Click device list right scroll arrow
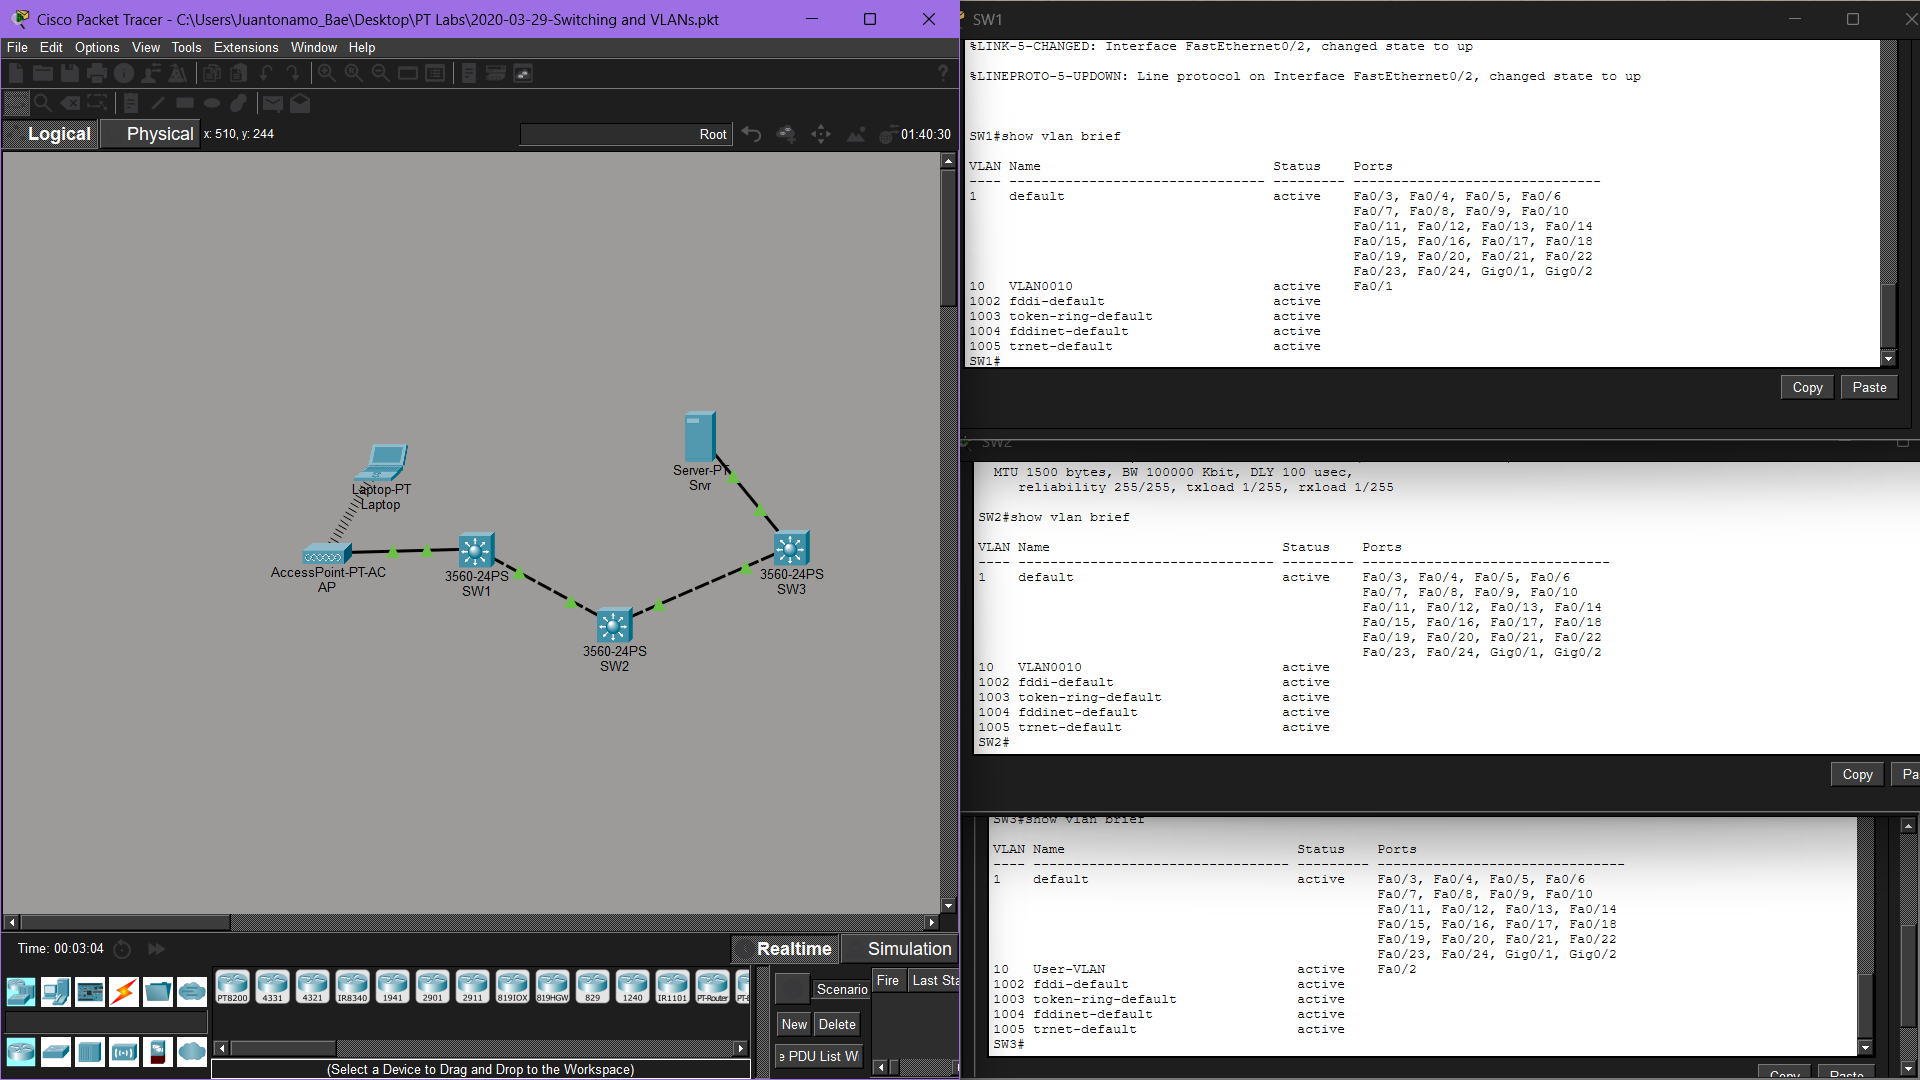Screen dimensions: 1920x1080 tap(740, 1048)
